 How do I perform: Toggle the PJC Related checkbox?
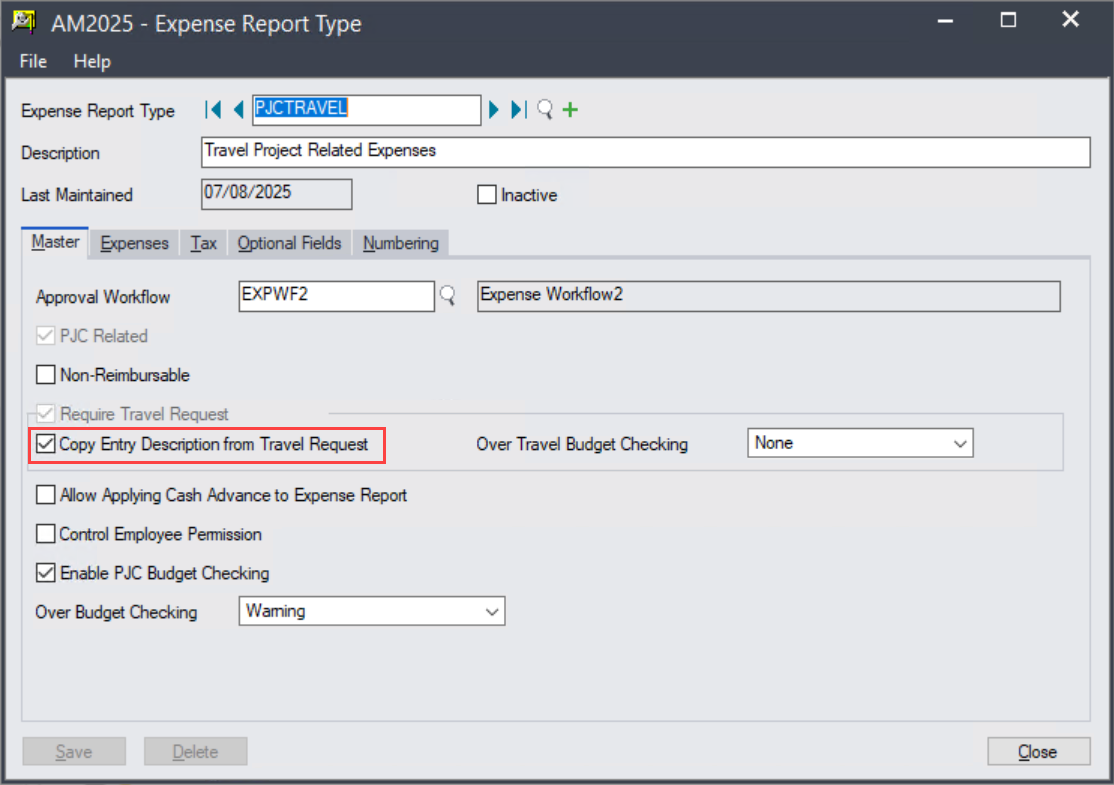(x=45, y=336)
